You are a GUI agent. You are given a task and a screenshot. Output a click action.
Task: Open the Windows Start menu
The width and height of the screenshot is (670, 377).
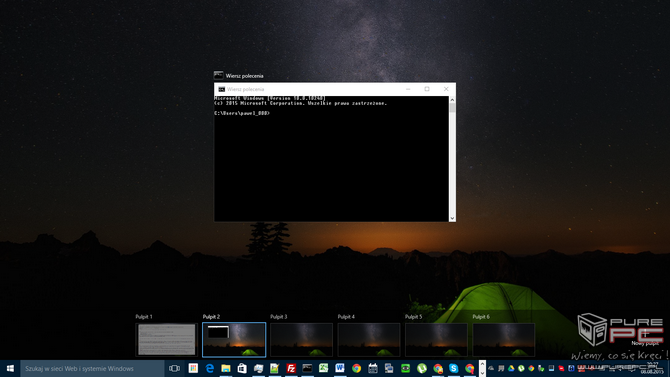[10, 368]
